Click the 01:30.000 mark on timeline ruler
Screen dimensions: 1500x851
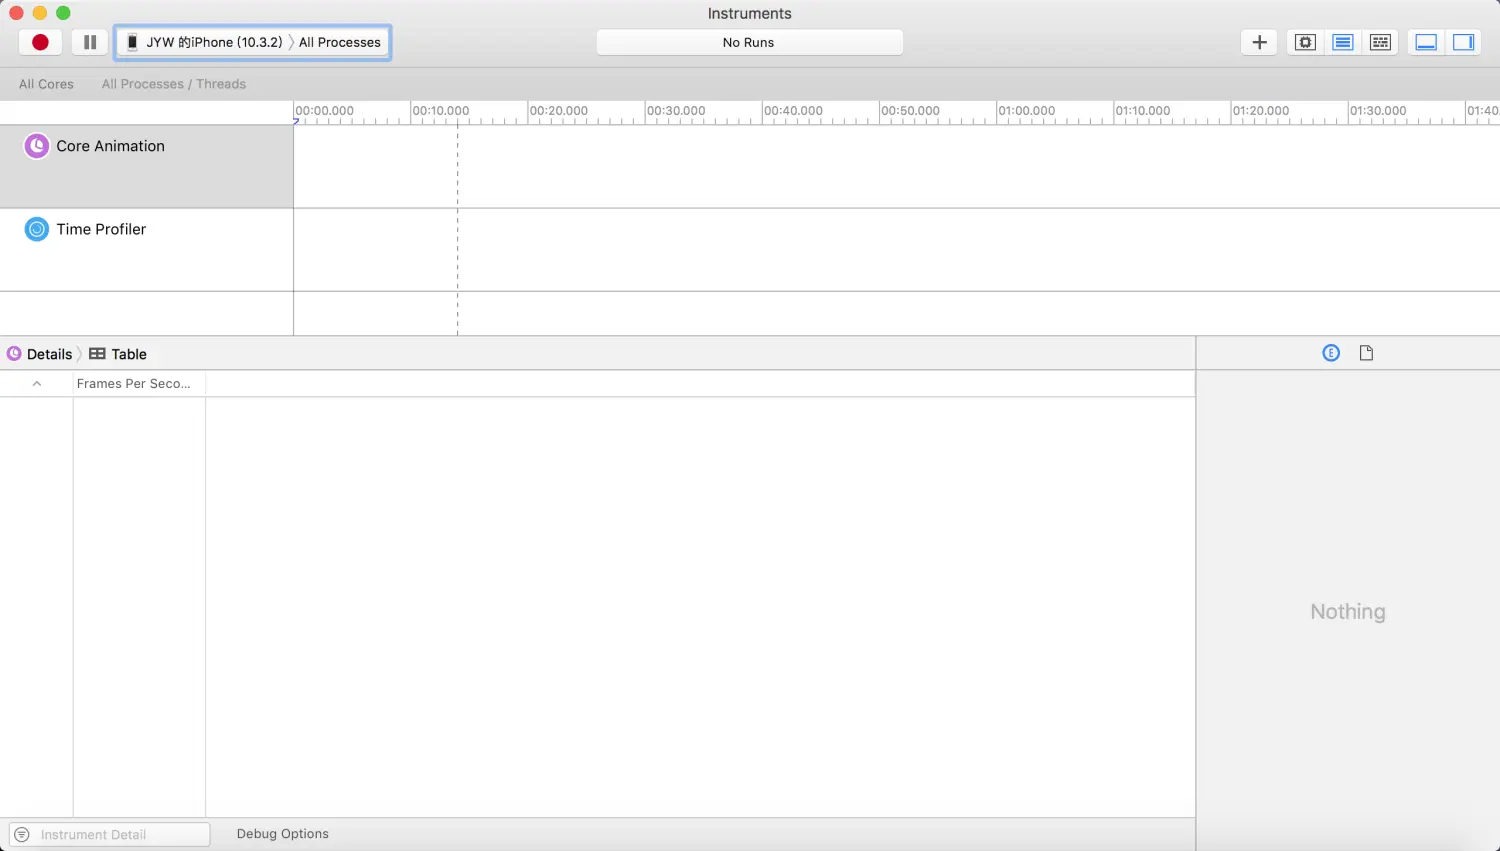click(x=1378, y=111)
